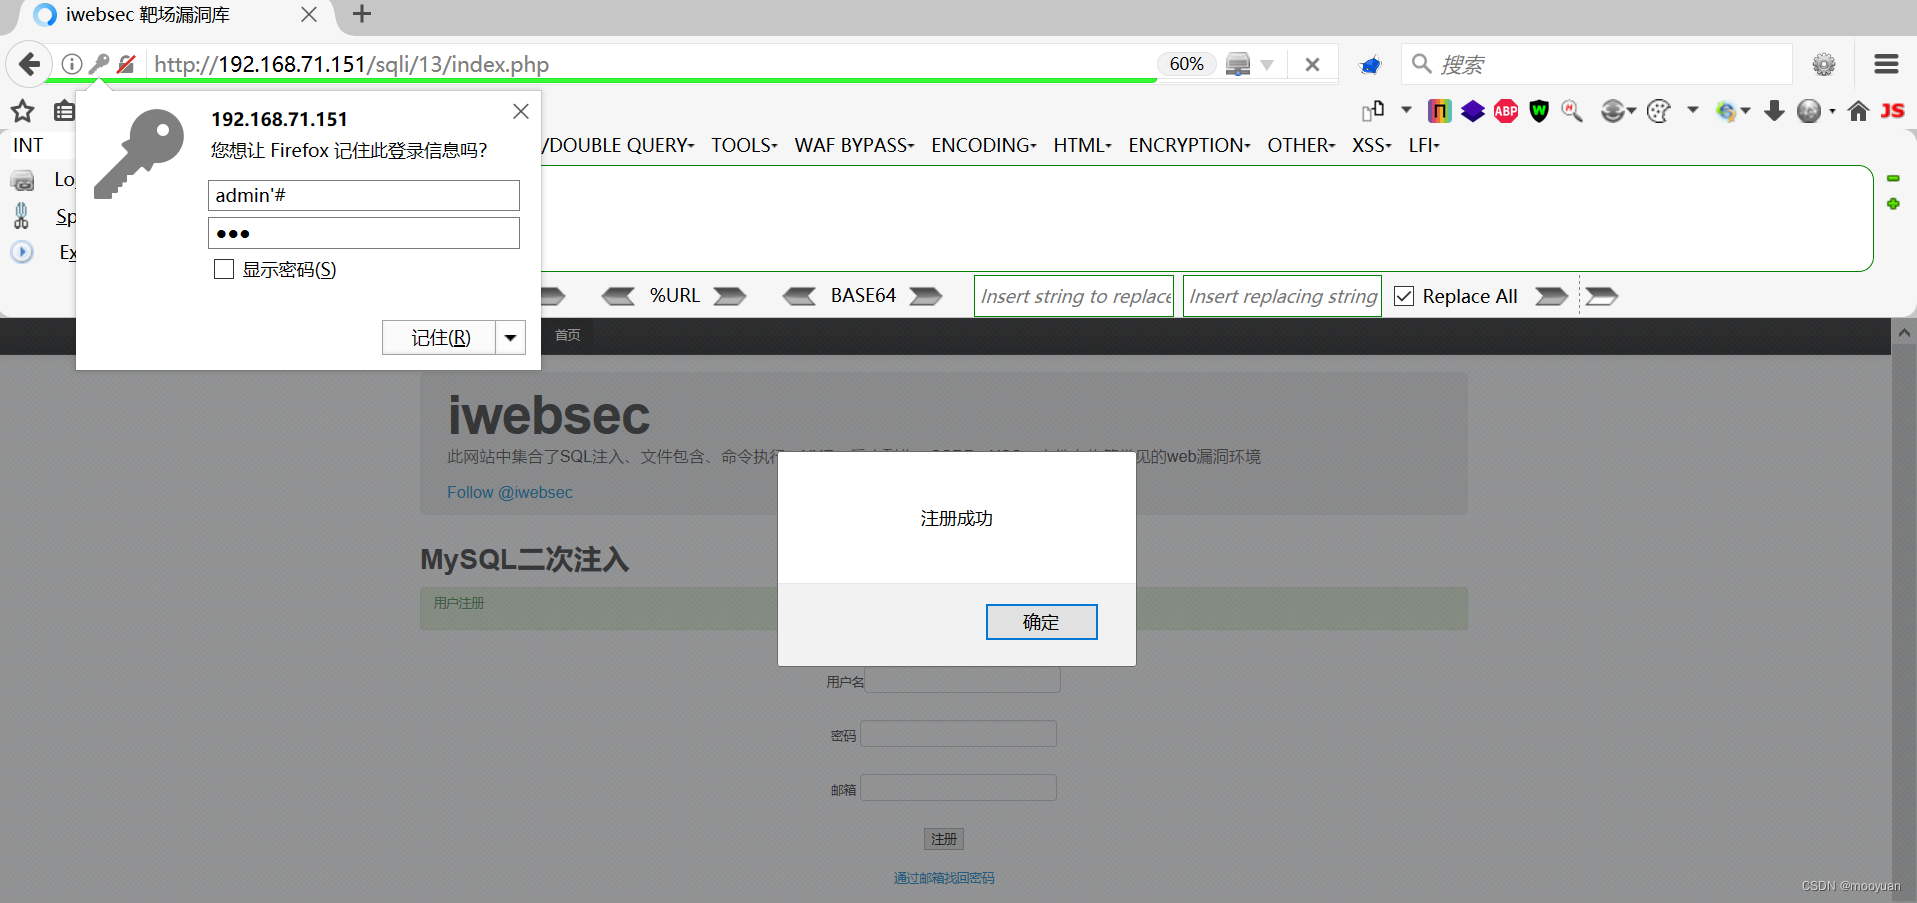Click the Insert replacing string field

(x=1282, y=296)
